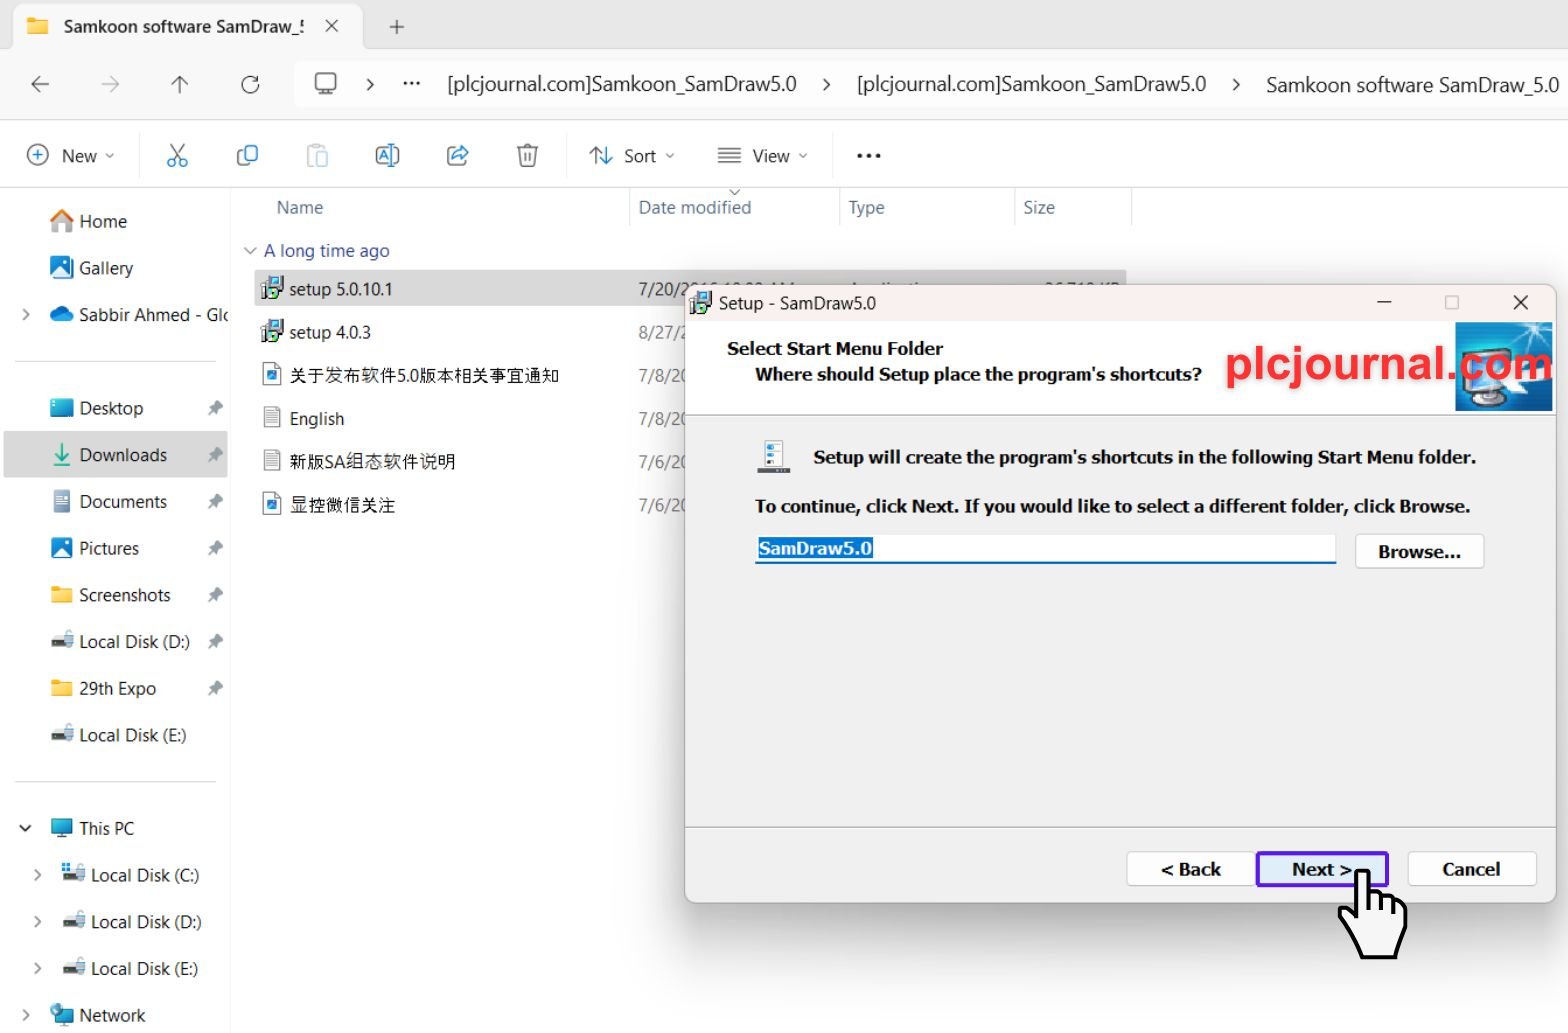
Task: Sort by Date modified column
Action: 695,207
